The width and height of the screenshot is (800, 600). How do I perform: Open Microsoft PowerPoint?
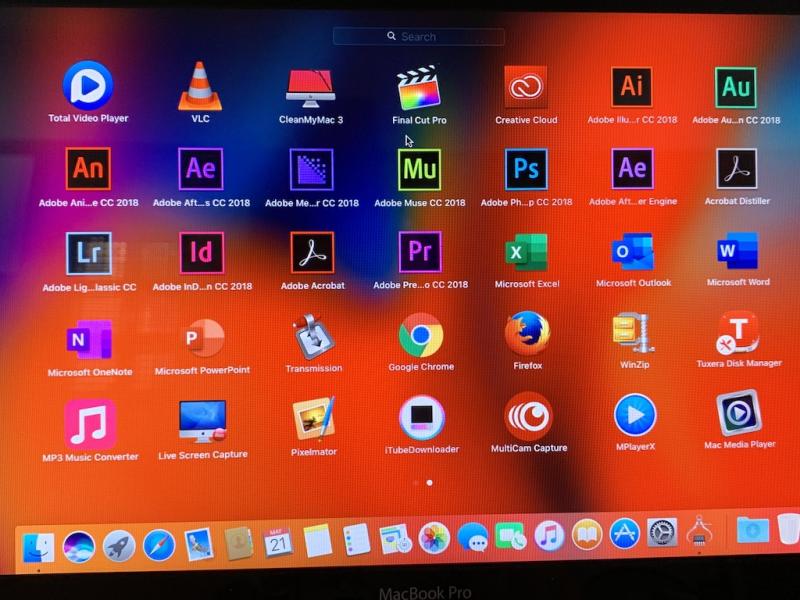click(202, 338)
